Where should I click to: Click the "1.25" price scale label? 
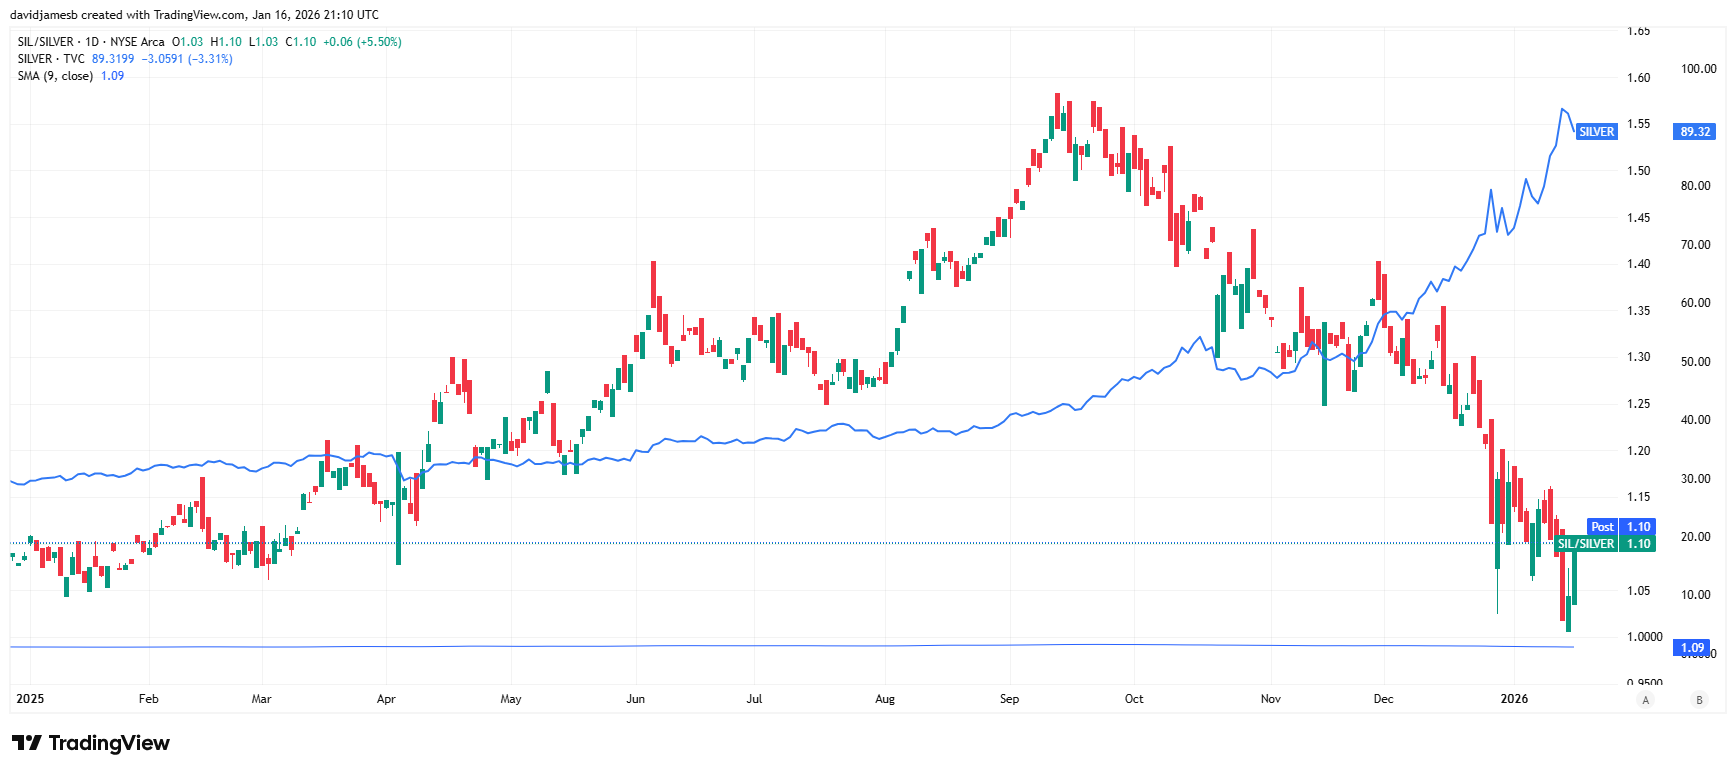(x=1638, y=404)
